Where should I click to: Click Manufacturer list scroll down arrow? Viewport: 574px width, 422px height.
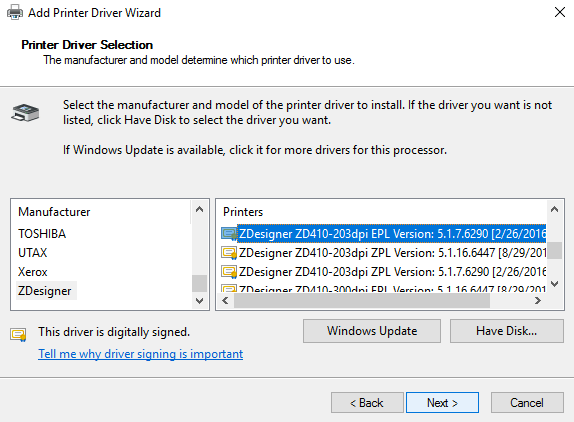point(200,301)
